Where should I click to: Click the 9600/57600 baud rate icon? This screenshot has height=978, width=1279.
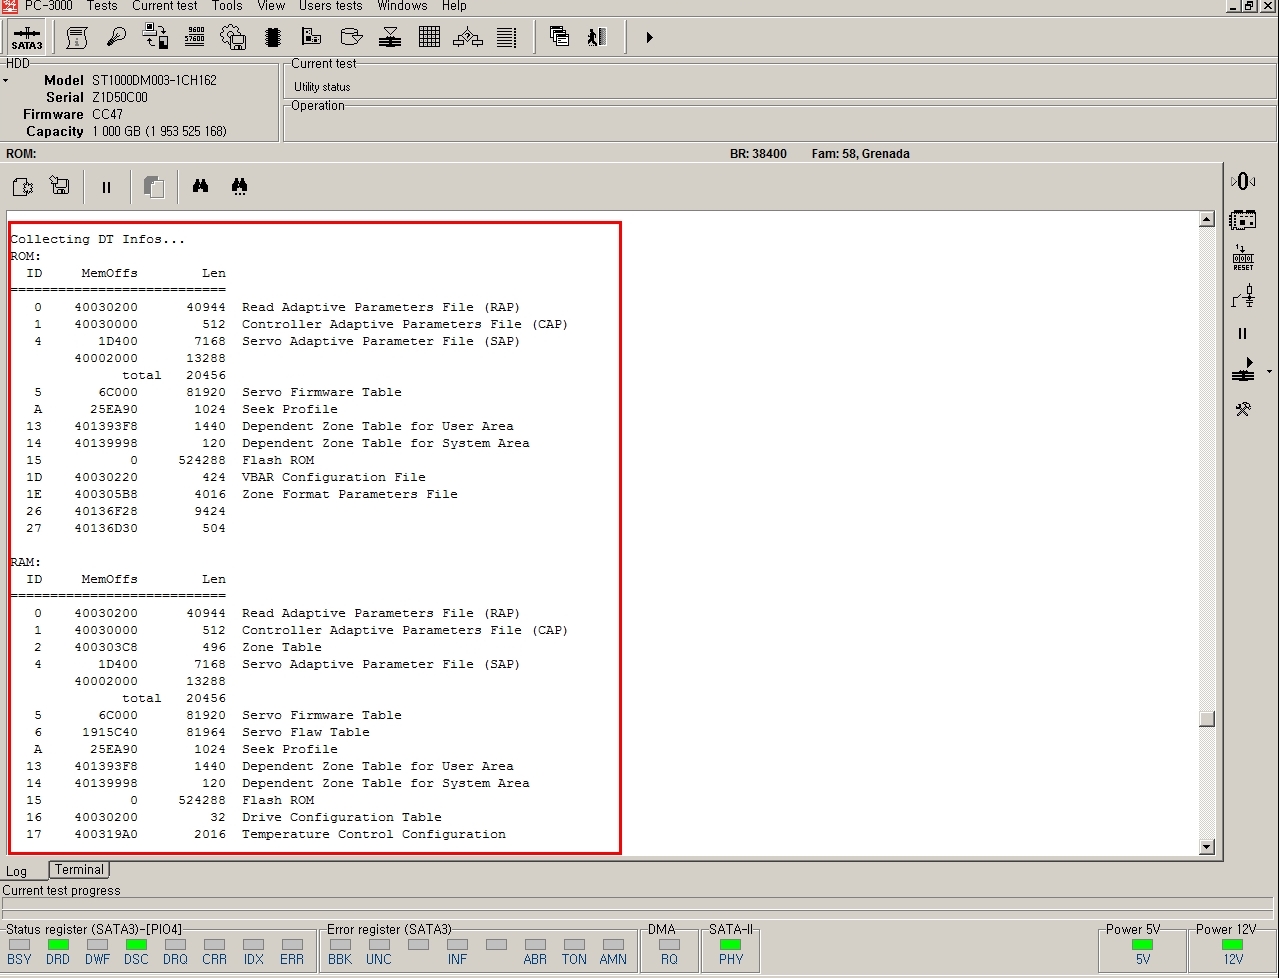tap(195, 38)
